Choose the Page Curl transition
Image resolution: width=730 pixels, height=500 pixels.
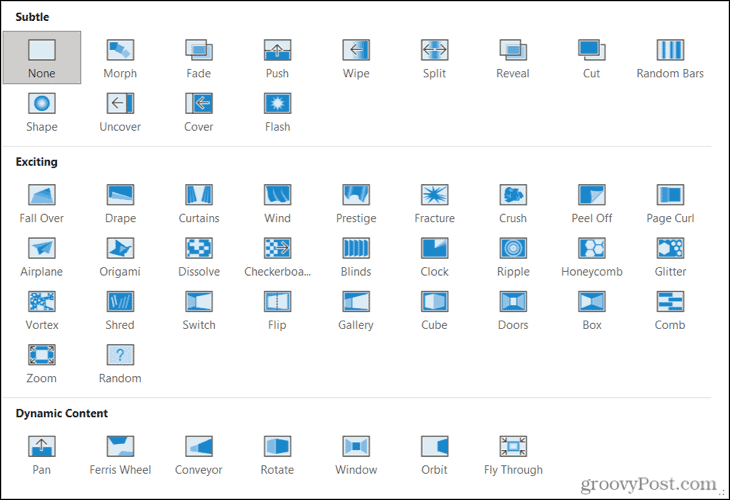coord(670,203)
